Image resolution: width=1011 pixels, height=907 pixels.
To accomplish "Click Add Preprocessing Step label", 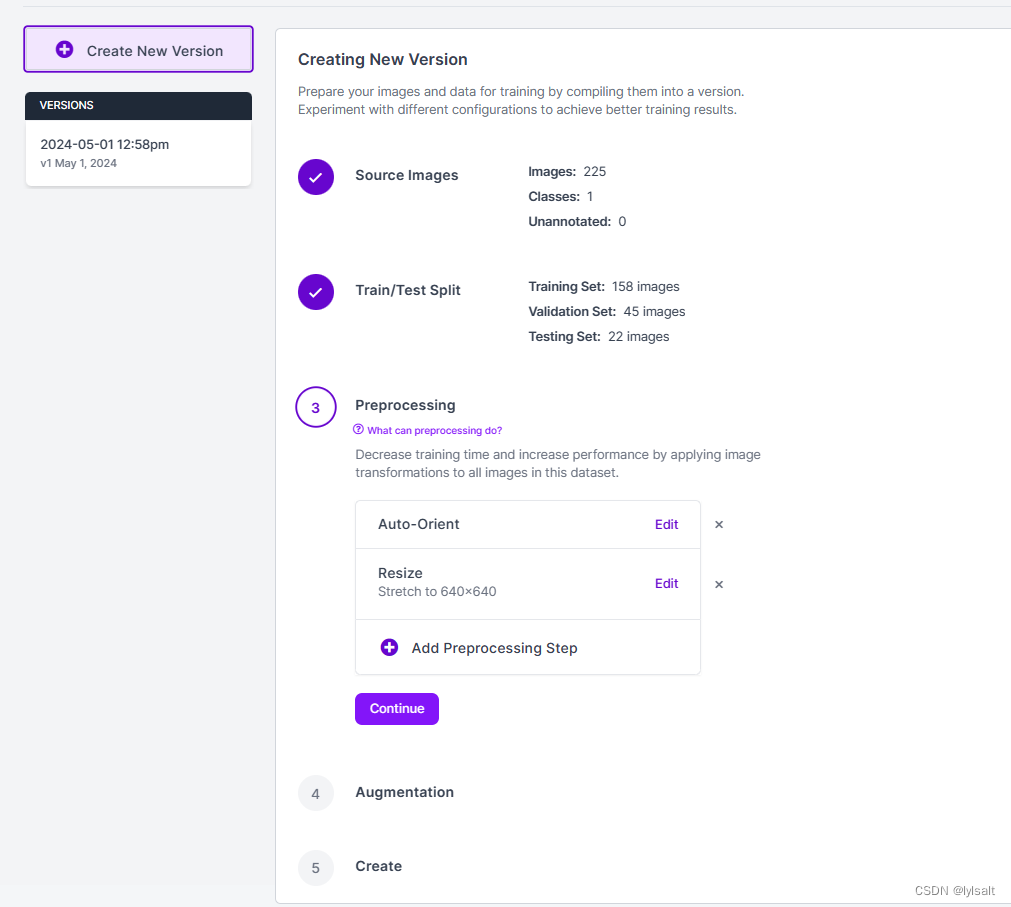I will click(495, 648).
